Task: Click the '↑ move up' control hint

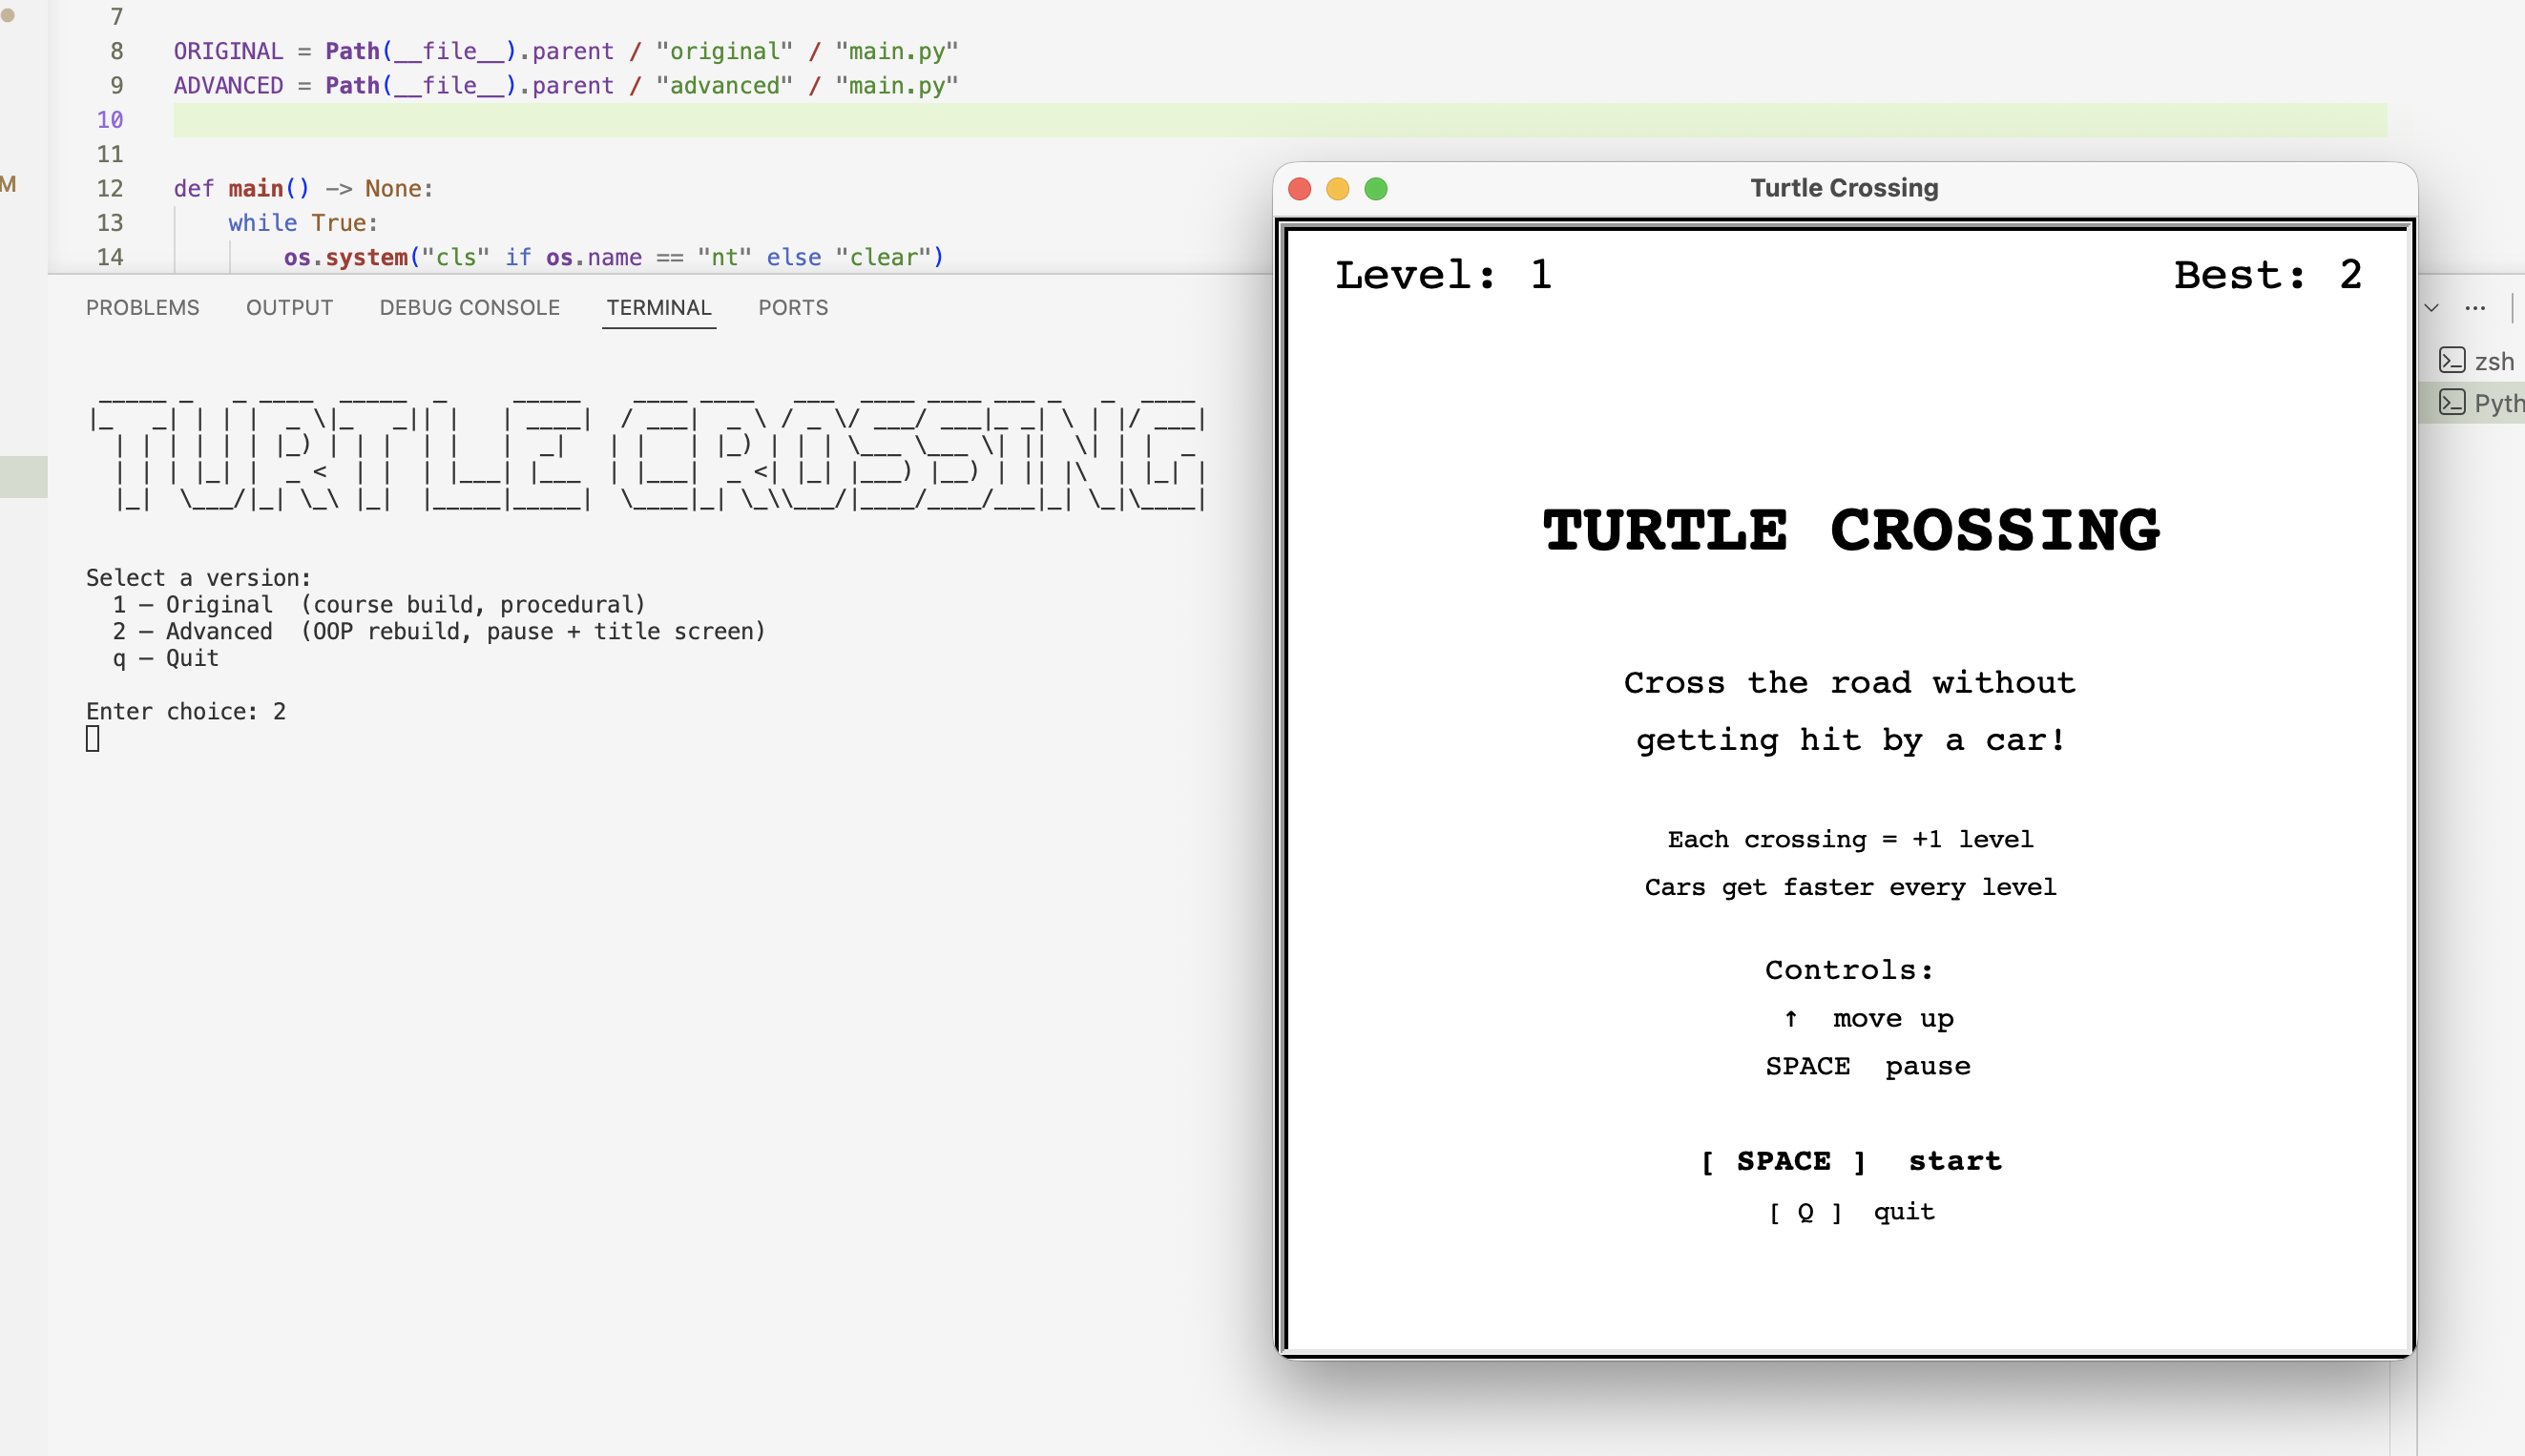Action: (x=1868, y=1018)
